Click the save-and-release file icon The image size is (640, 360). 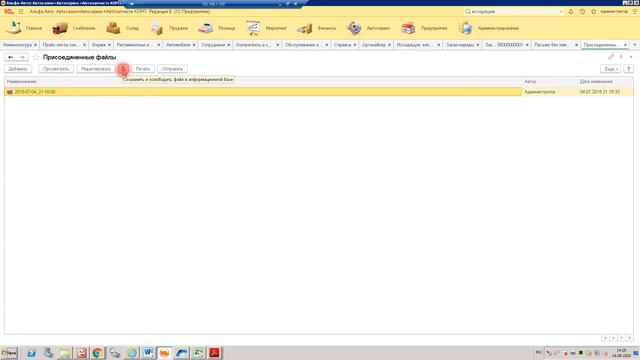point(123,69)
